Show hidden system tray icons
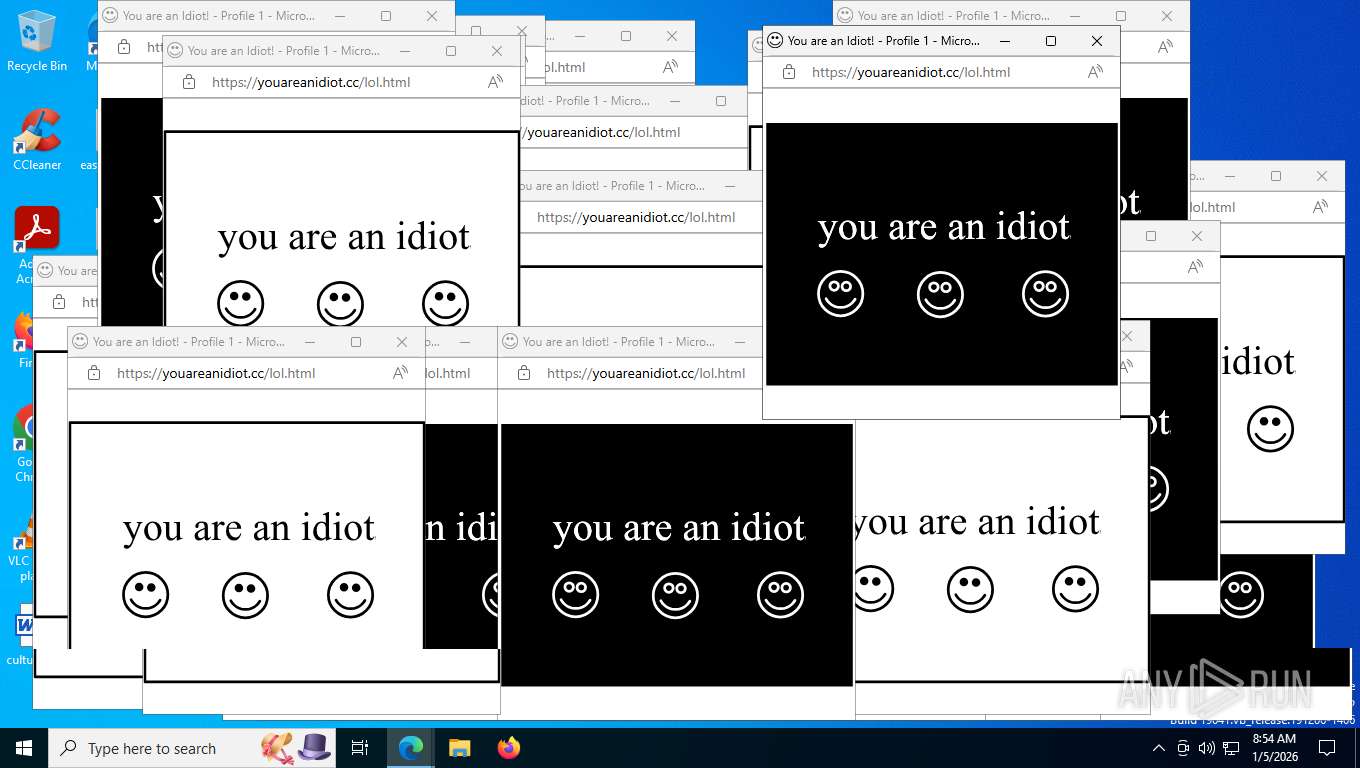1360x768 pixels. click(1159, 748)
